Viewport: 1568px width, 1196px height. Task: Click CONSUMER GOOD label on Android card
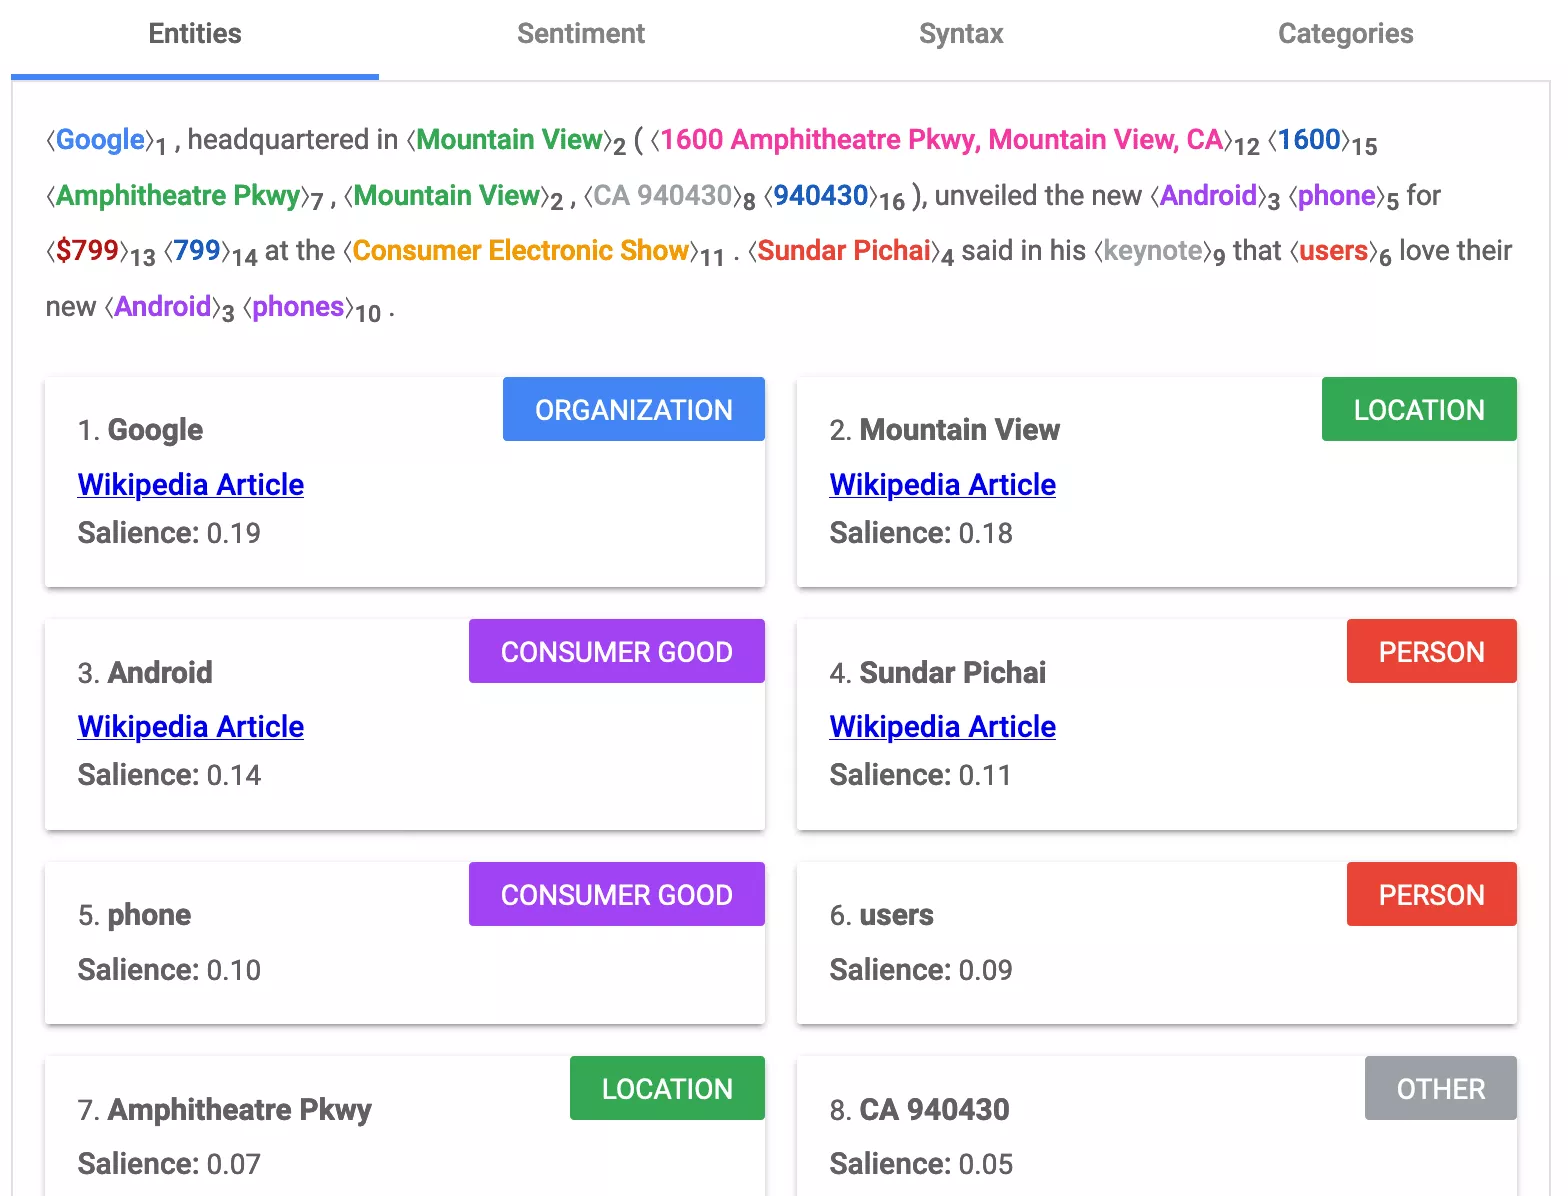tap(617, 651)
